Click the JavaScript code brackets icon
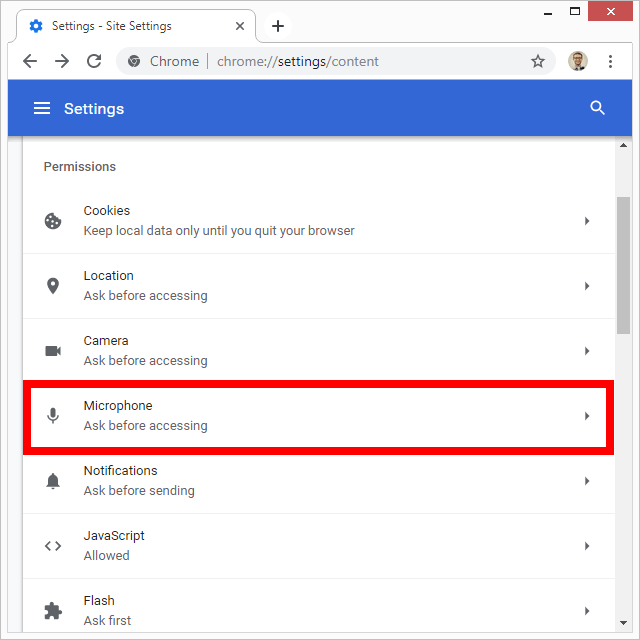Image resolution: width=640 pixels, height=640 pixels. (53, 546)
